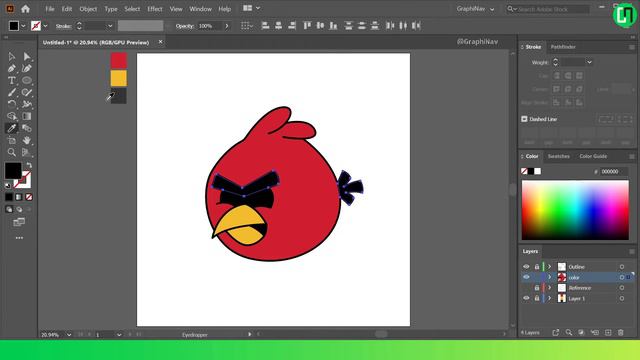This screenshot has height=360, width=640.
Task: Choose the Curvature tool
Action: point(27,69)
